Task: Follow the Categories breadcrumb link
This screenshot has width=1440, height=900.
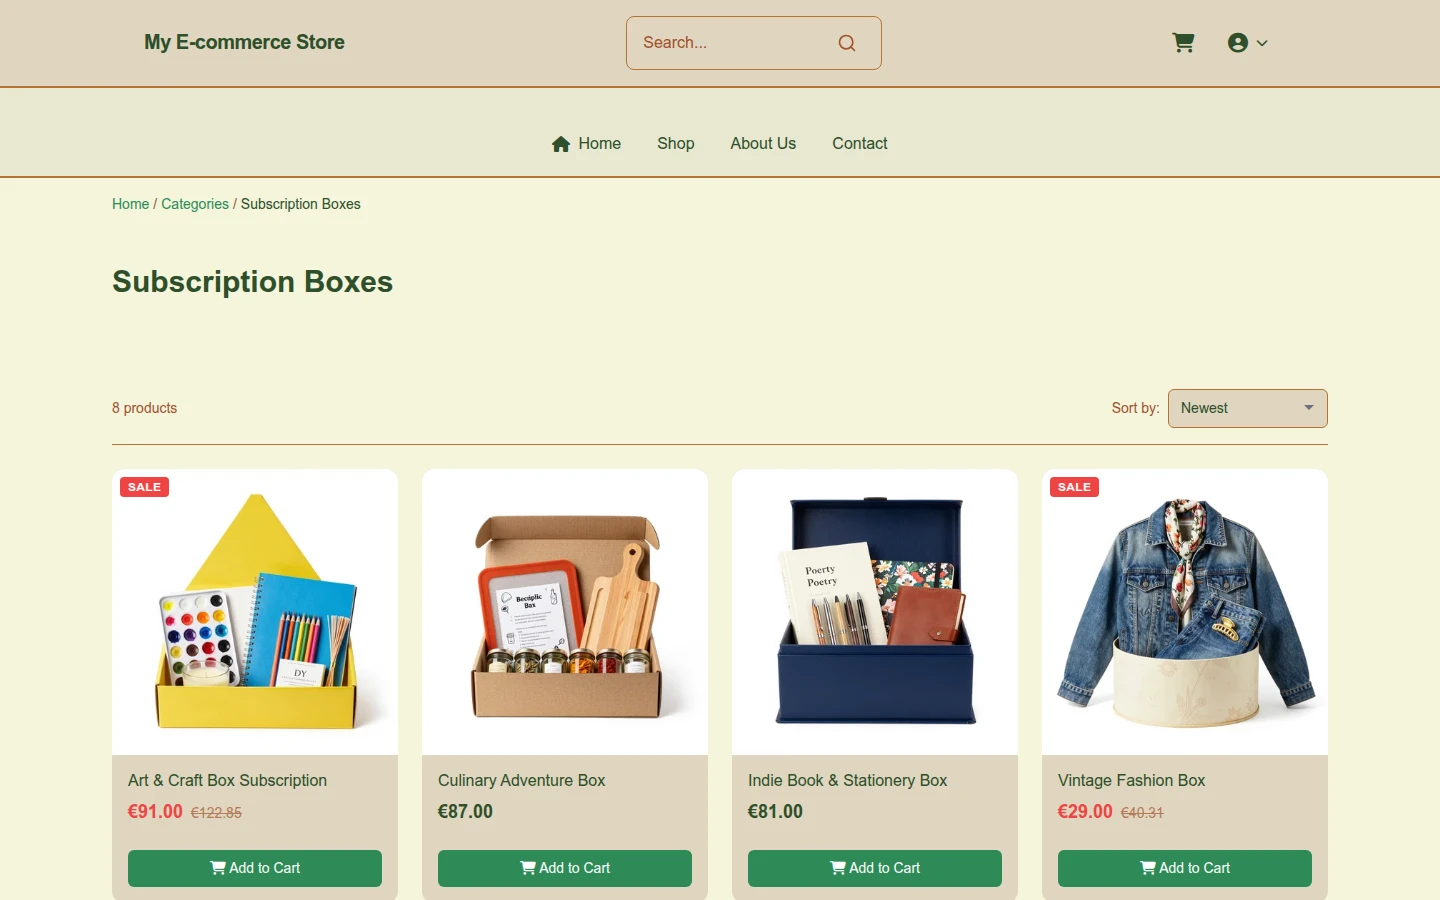Action: tap(195, 204)
